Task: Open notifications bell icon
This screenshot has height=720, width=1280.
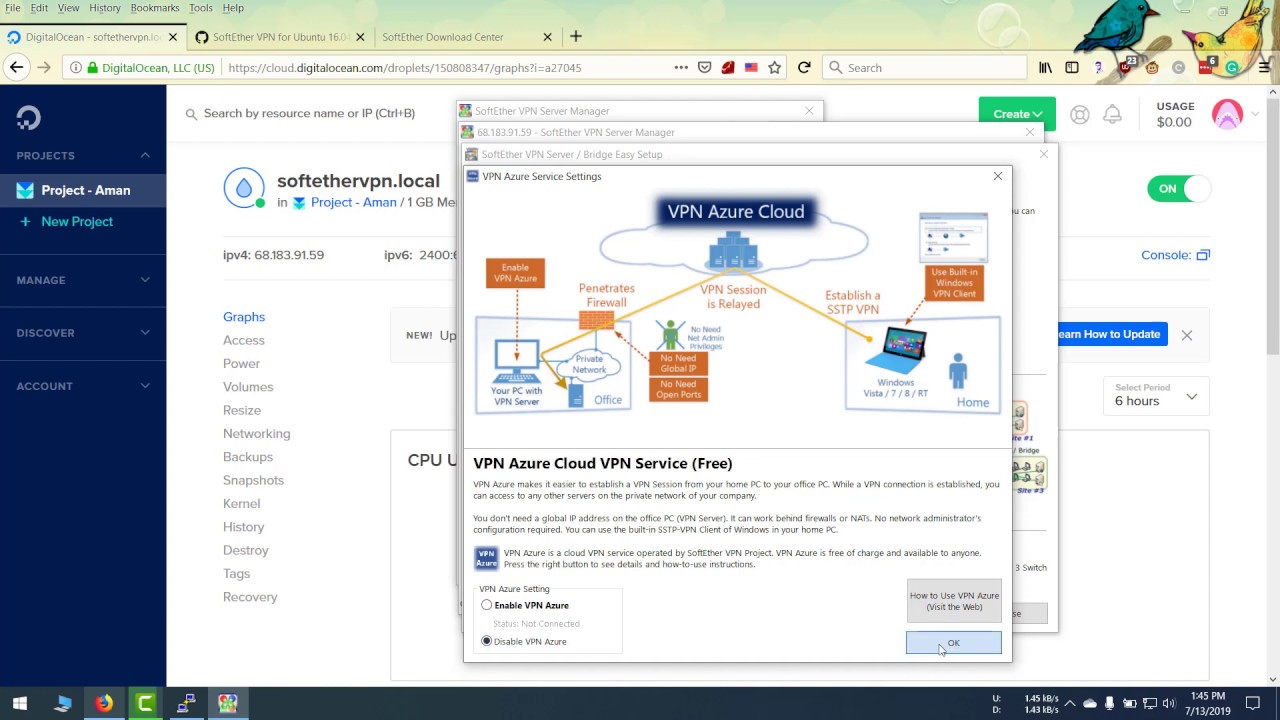Action: [x=1112, y=114]
